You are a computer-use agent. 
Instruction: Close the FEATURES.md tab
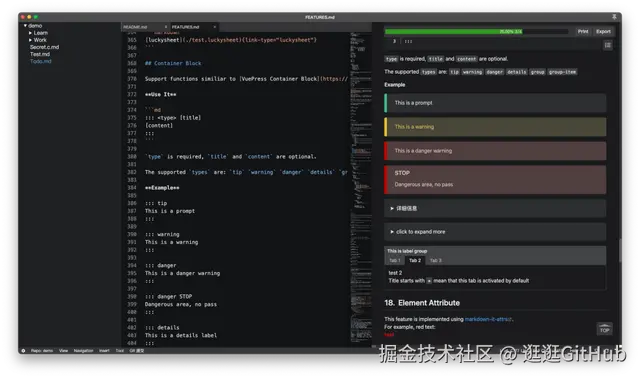point(215,27)
